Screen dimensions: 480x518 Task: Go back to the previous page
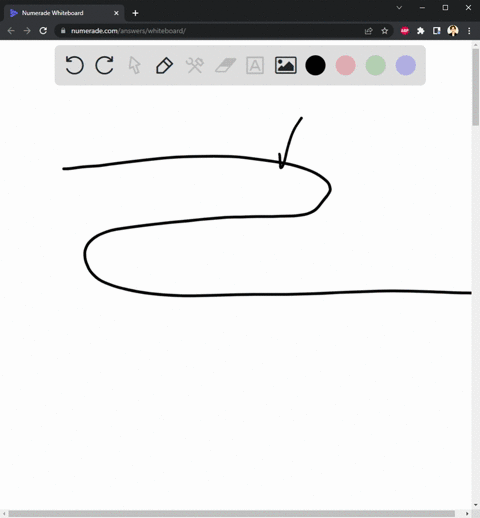11,31
